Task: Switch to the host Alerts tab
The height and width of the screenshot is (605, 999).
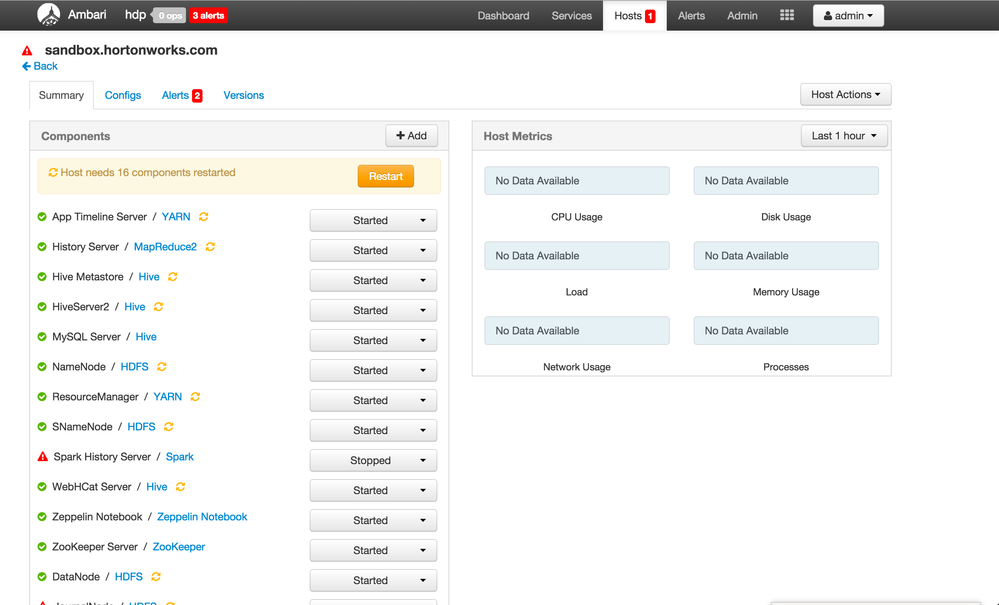Action: pos(182,95)
